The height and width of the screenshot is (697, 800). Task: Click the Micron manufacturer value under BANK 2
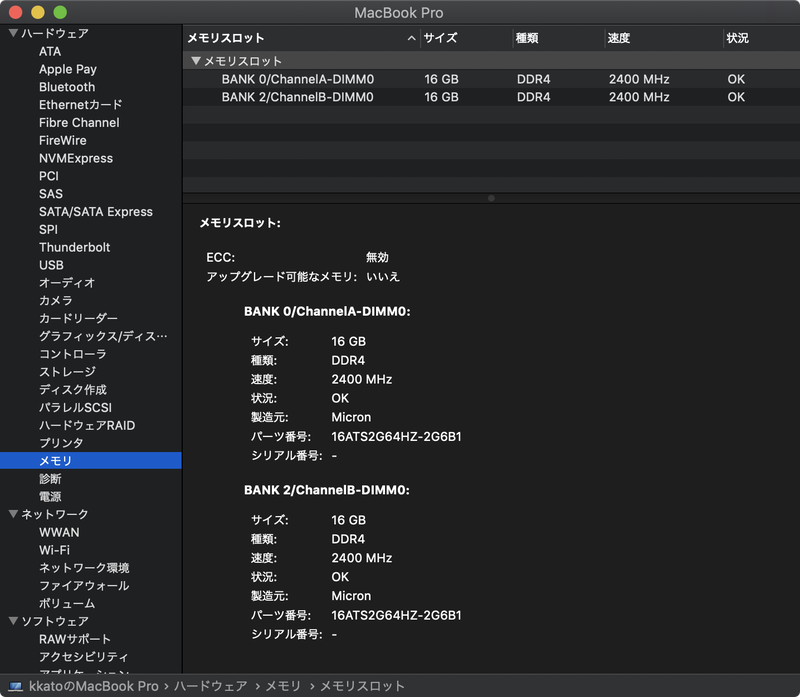point(352,595)
